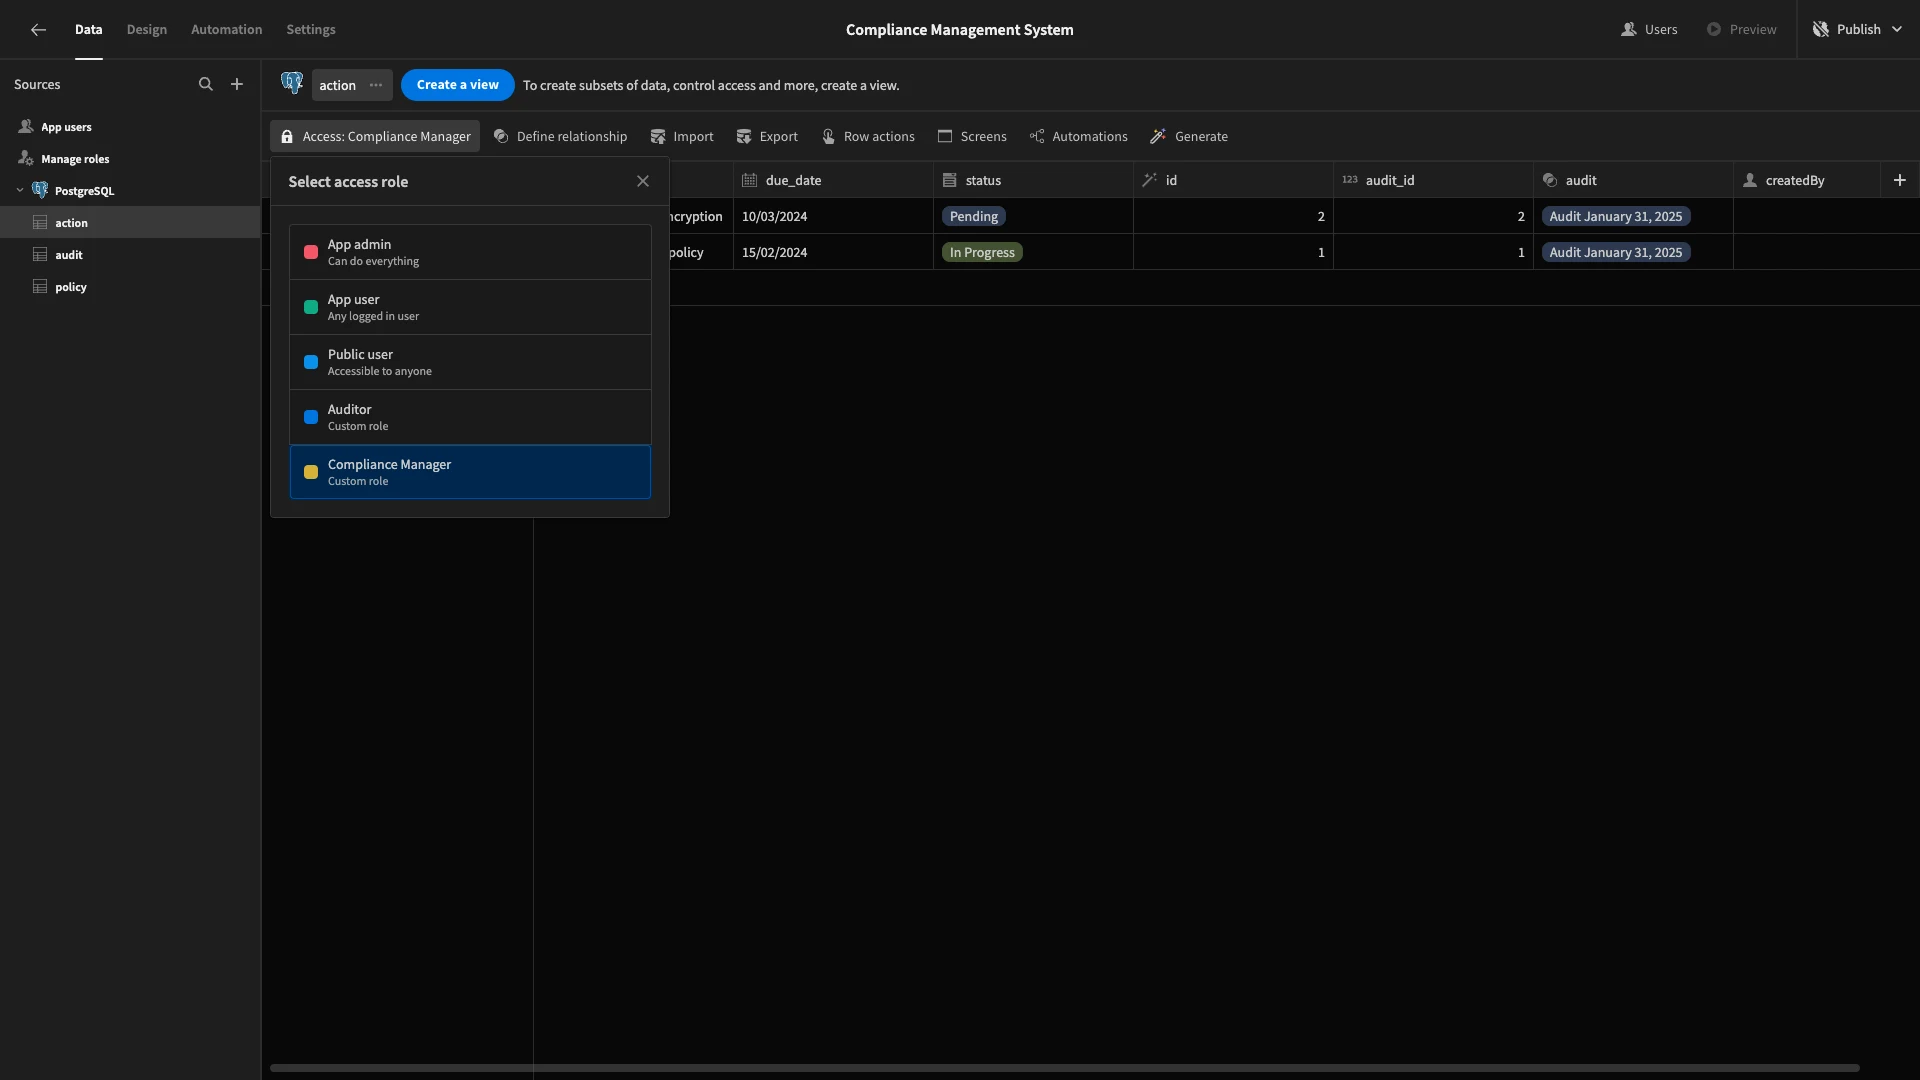Viewport: 1920px width, 1080px height.
Task: Click the In Progress status tag
Action: [982, 252]
